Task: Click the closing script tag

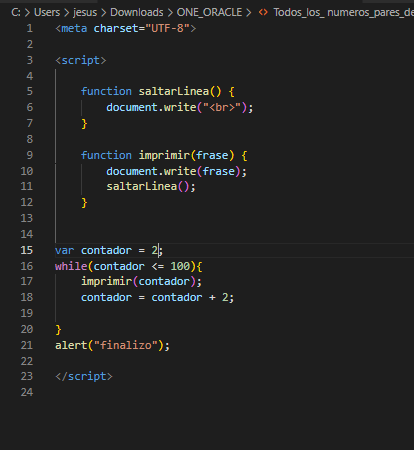Action: click(x=84, y=376)
